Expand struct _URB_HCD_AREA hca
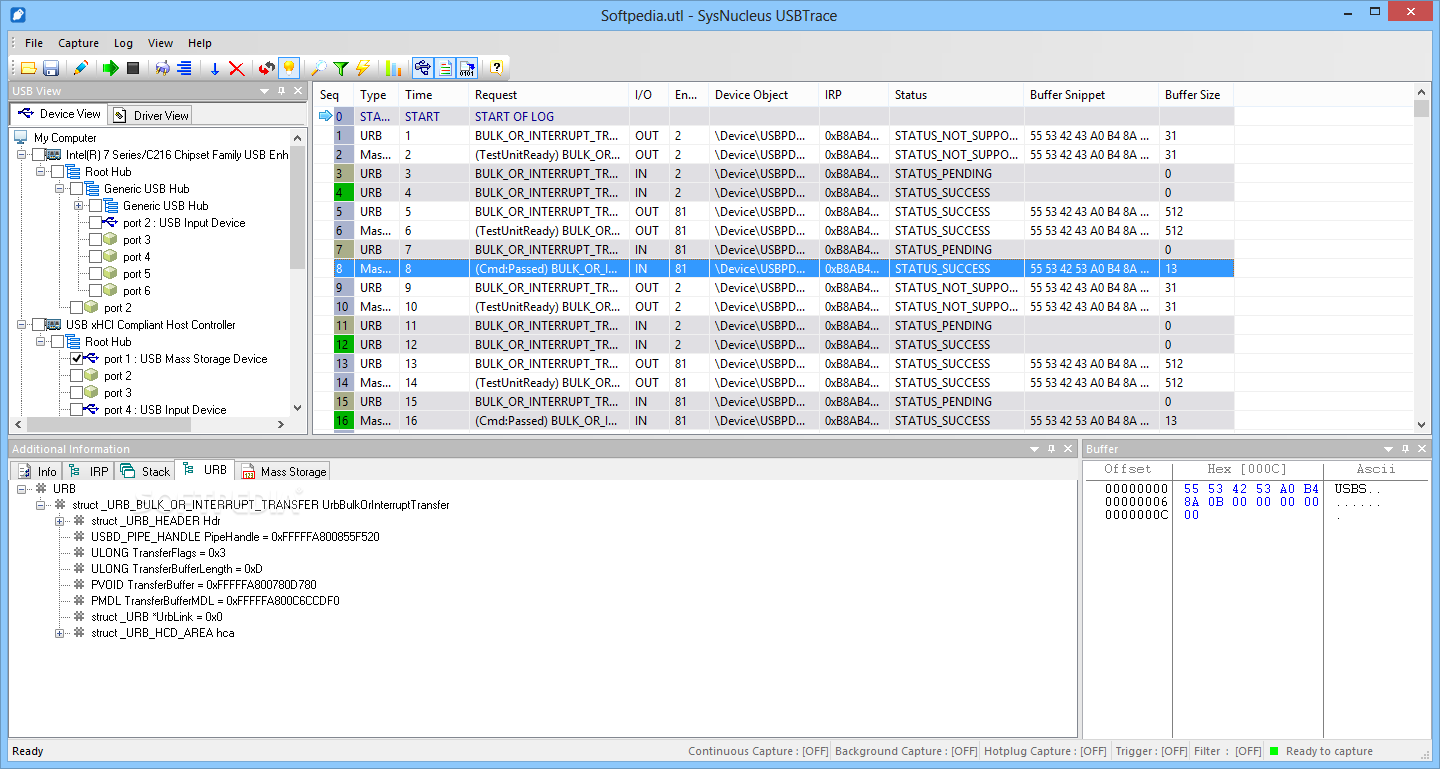Image resolution: width=1440 pixels, height=769 pixels. 59,633
